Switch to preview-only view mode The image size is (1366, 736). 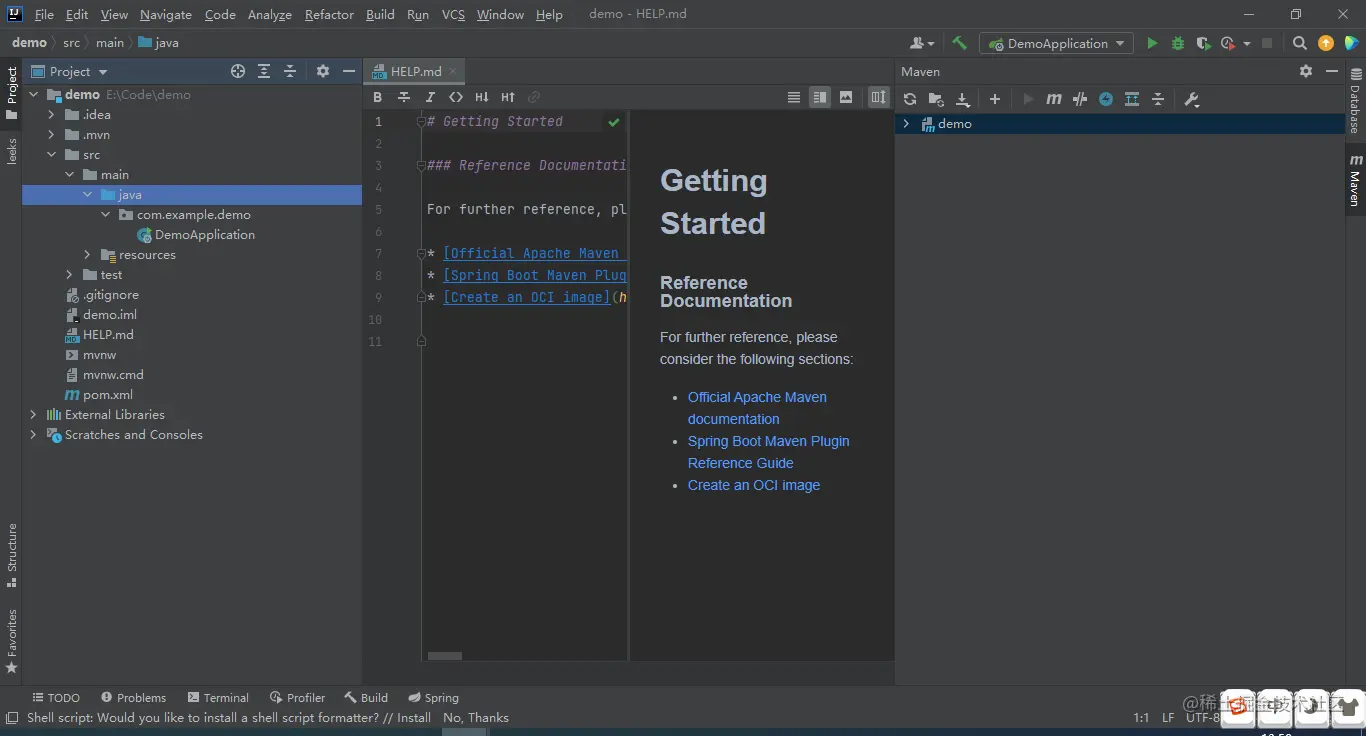[x=846, y=97]
